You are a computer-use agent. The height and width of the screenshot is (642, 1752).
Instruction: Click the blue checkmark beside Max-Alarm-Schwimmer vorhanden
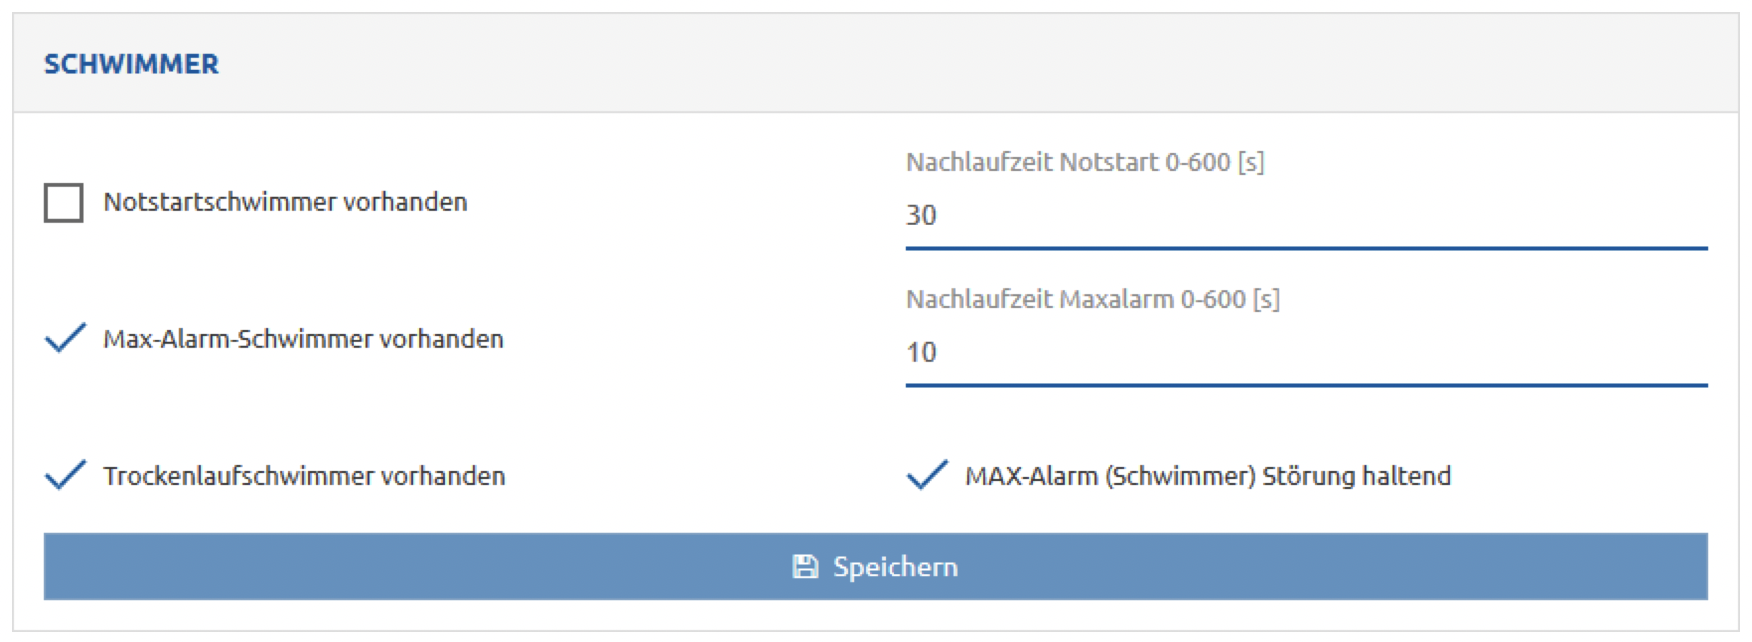point(65,338)
